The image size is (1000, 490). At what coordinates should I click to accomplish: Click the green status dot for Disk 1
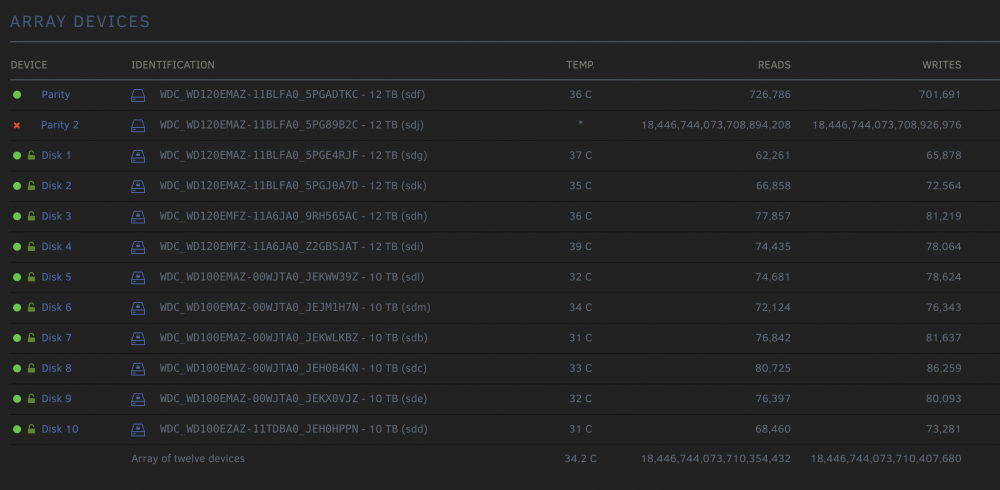point(17,156)
